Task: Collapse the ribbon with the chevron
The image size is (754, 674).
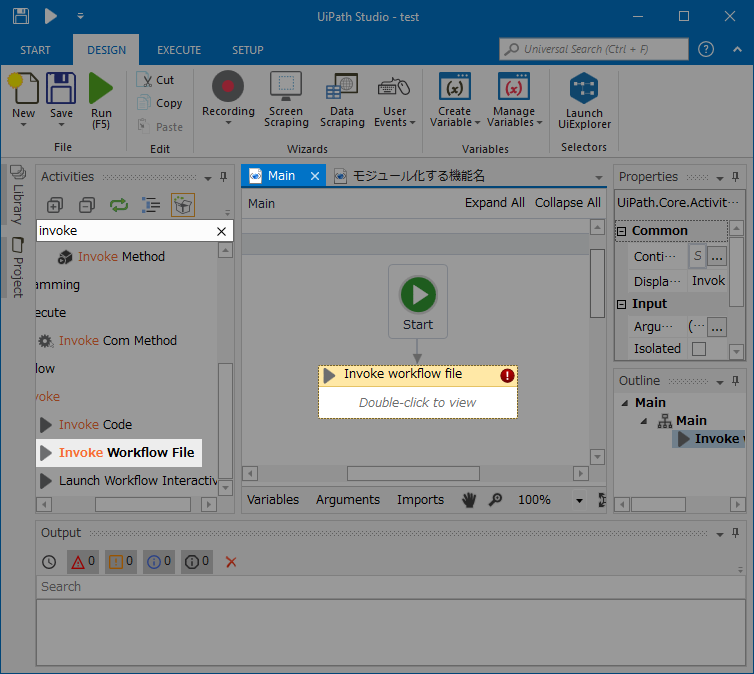Action: coord(737,49)
